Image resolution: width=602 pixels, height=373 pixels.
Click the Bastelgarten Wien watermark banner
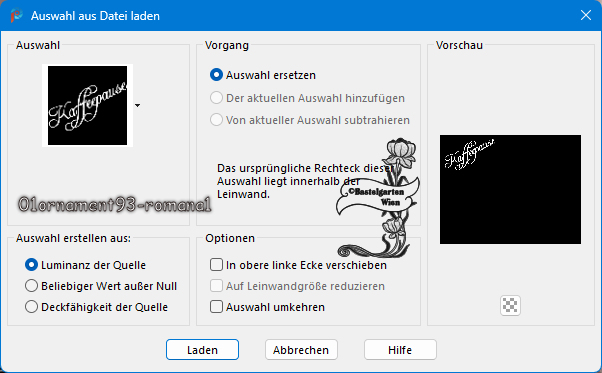coord(377,198)
